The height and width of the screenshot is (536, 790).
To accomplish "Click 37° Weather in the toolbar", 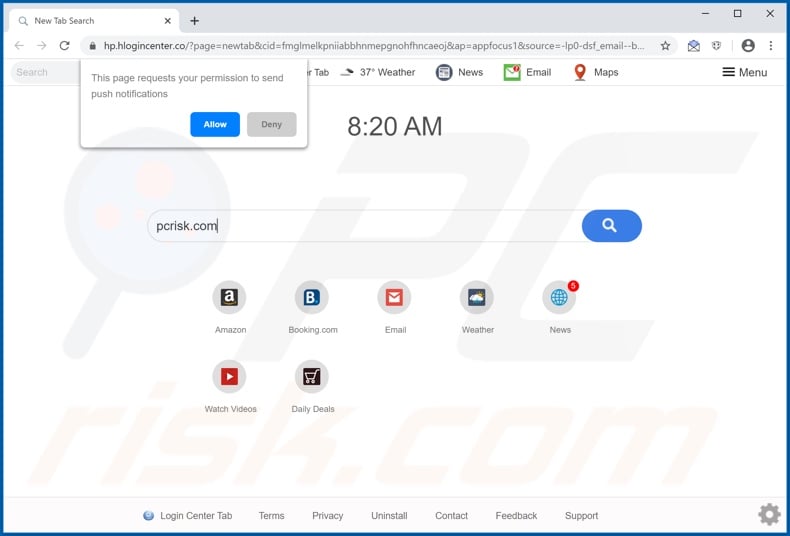I will (378, 73).
